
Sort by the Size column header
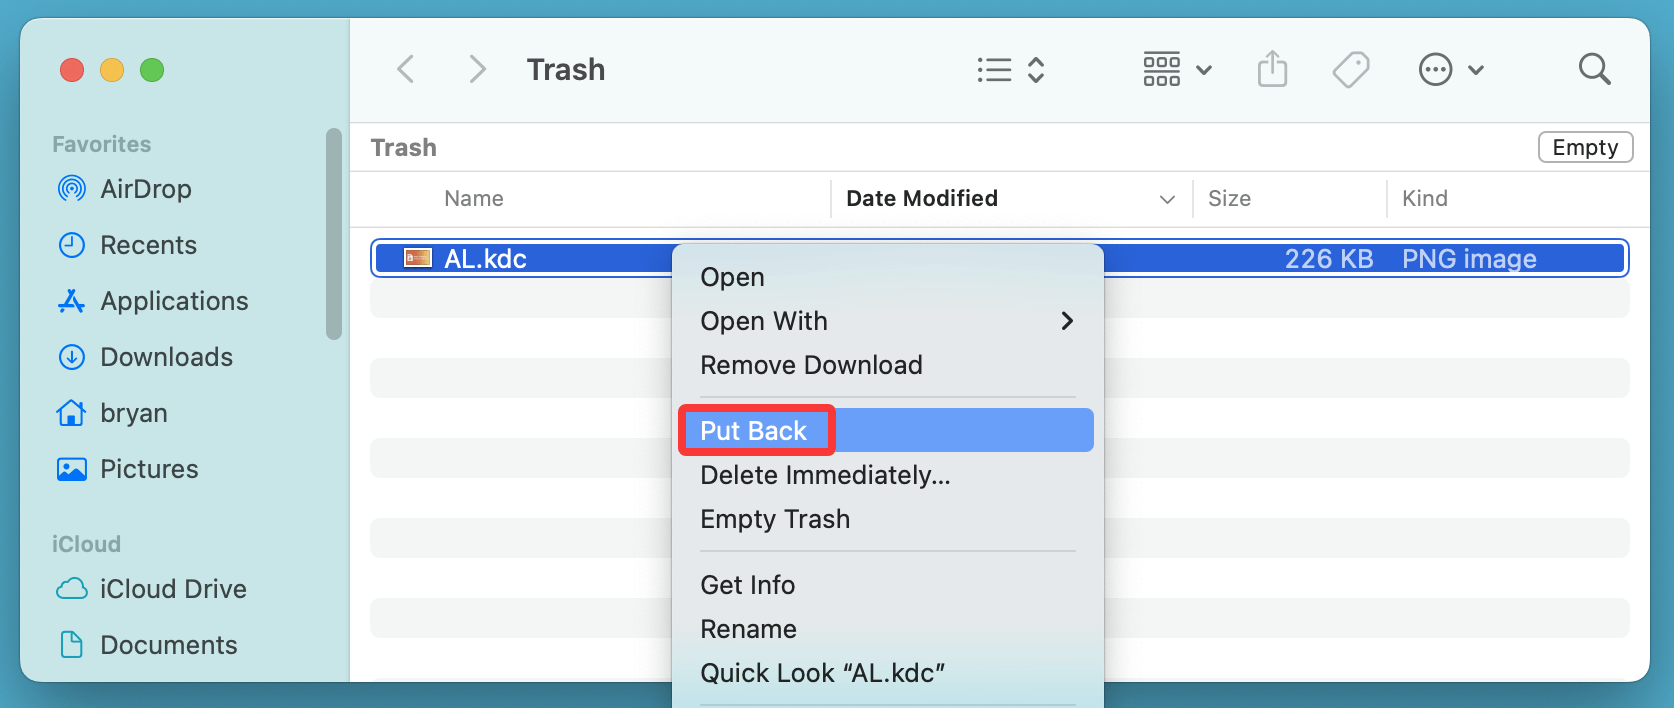[x=1229, y=199]
